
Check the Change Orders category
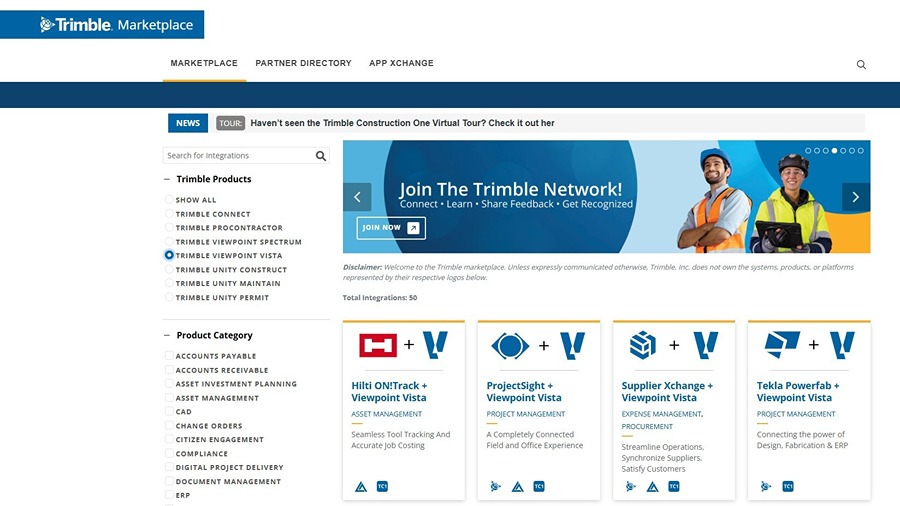tap(169, 426)
